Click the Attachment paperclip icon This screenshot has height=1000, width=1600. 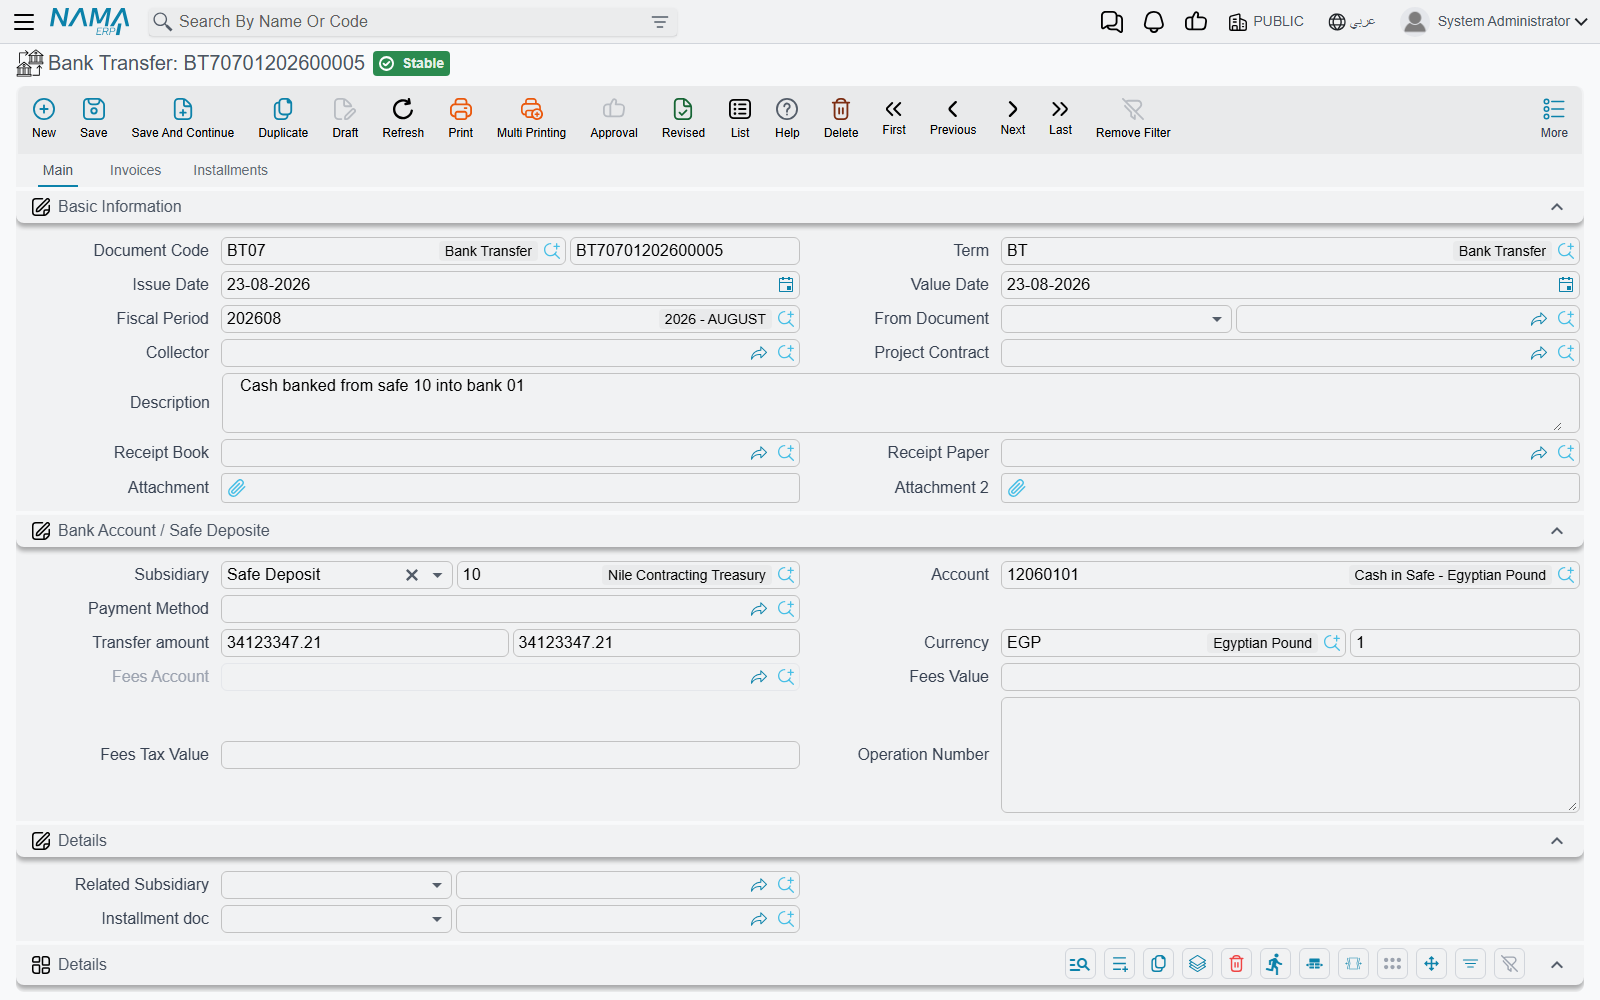point(237,488)
